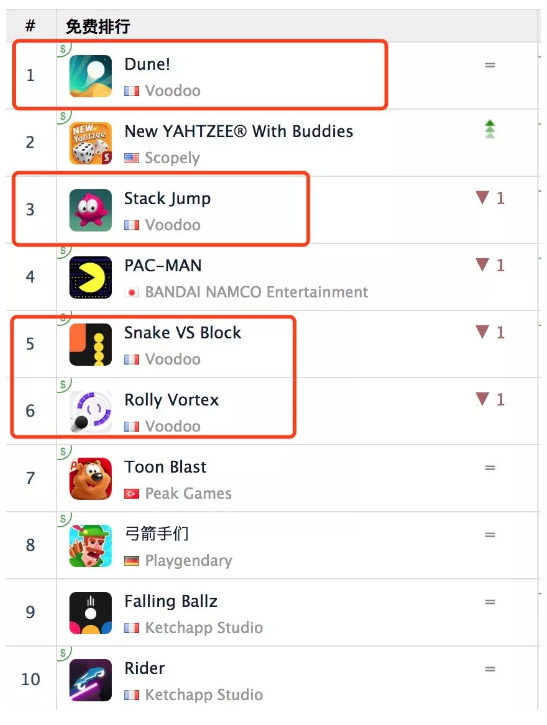Click the Scopely publisher name
Image resolution: width=547 pixels, height=725 pixels.
pyautogui.click(x=172, y=158)
